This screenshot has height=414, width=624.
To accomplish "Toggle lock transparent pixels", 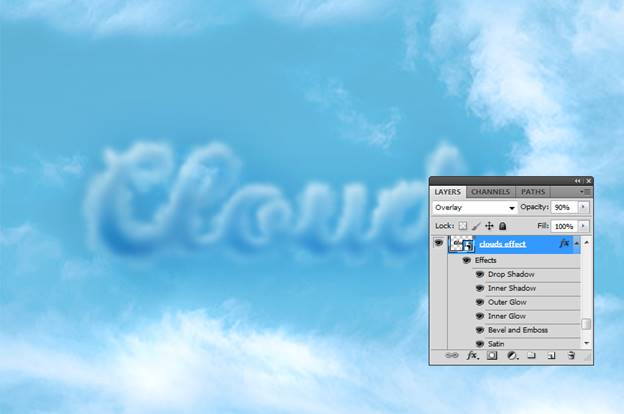I will coord(462,226).
